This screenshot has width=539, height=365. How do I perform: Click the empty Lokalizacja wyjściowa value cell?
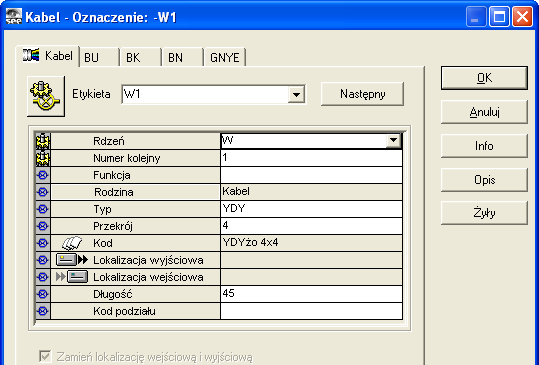click(x=311, y=260)
